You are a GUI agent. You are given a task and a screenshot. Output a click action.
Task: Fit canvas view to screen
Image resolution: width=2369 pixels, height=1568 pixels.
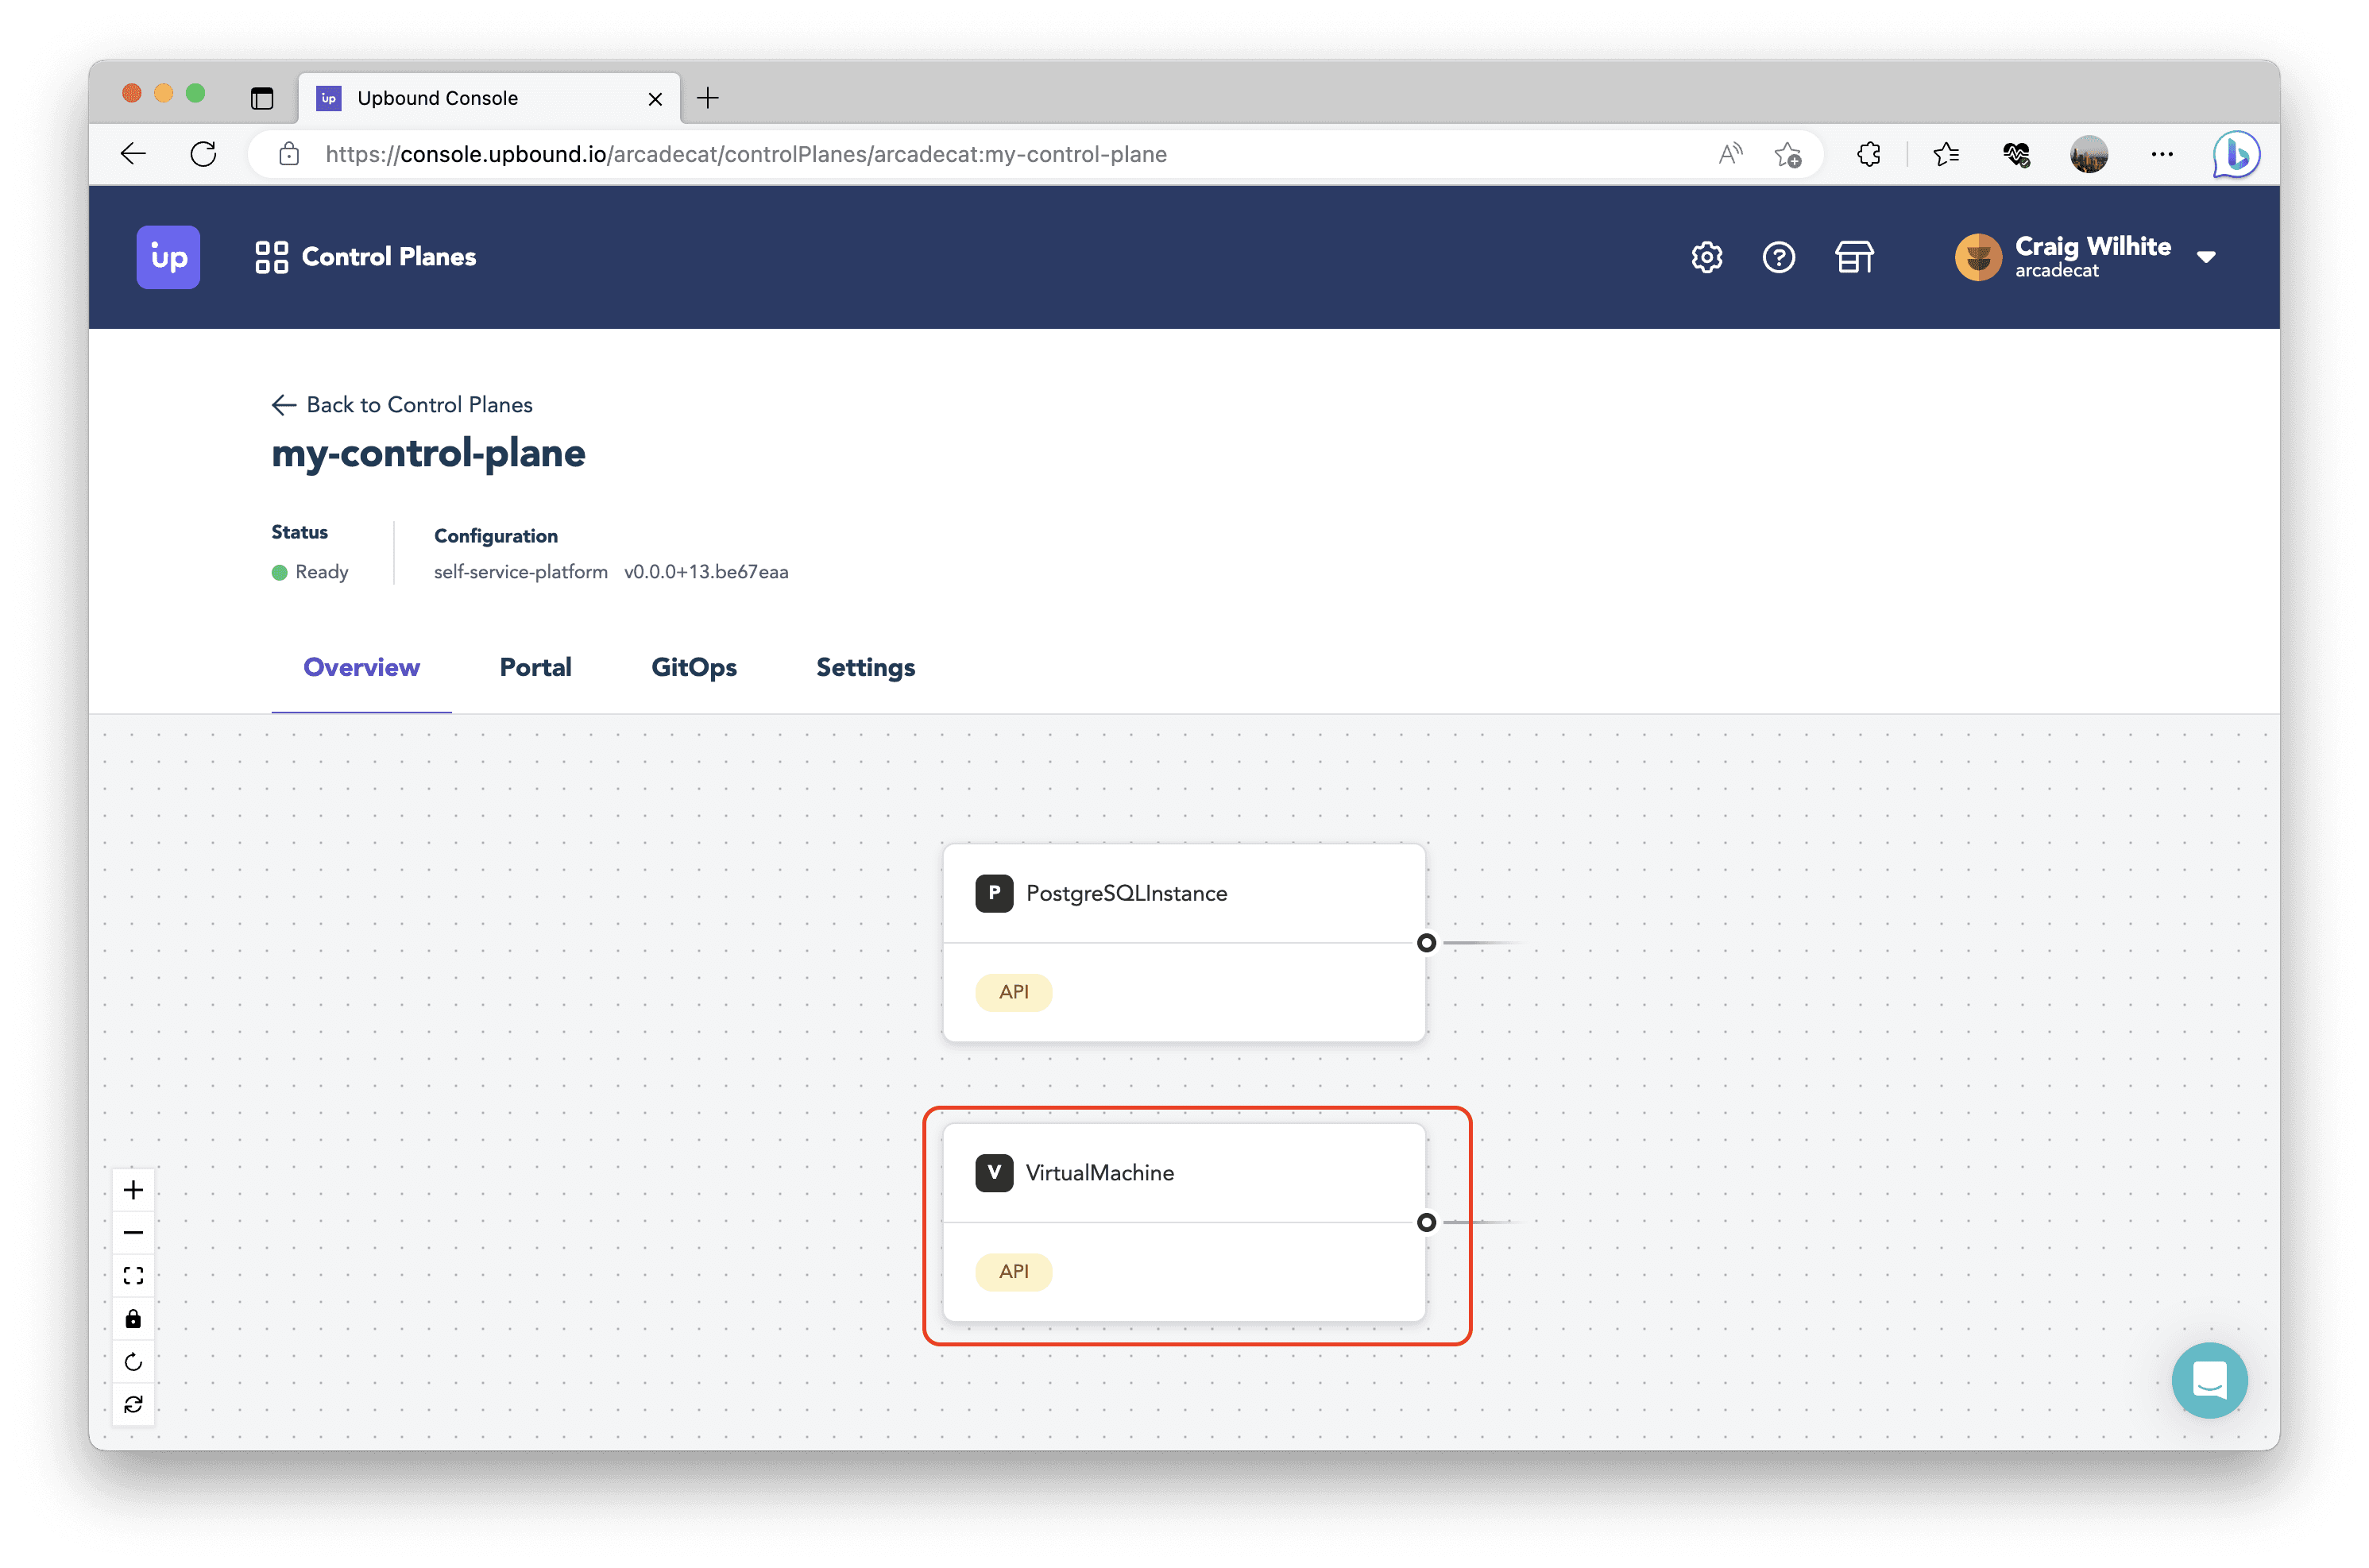click(133, 1276)
